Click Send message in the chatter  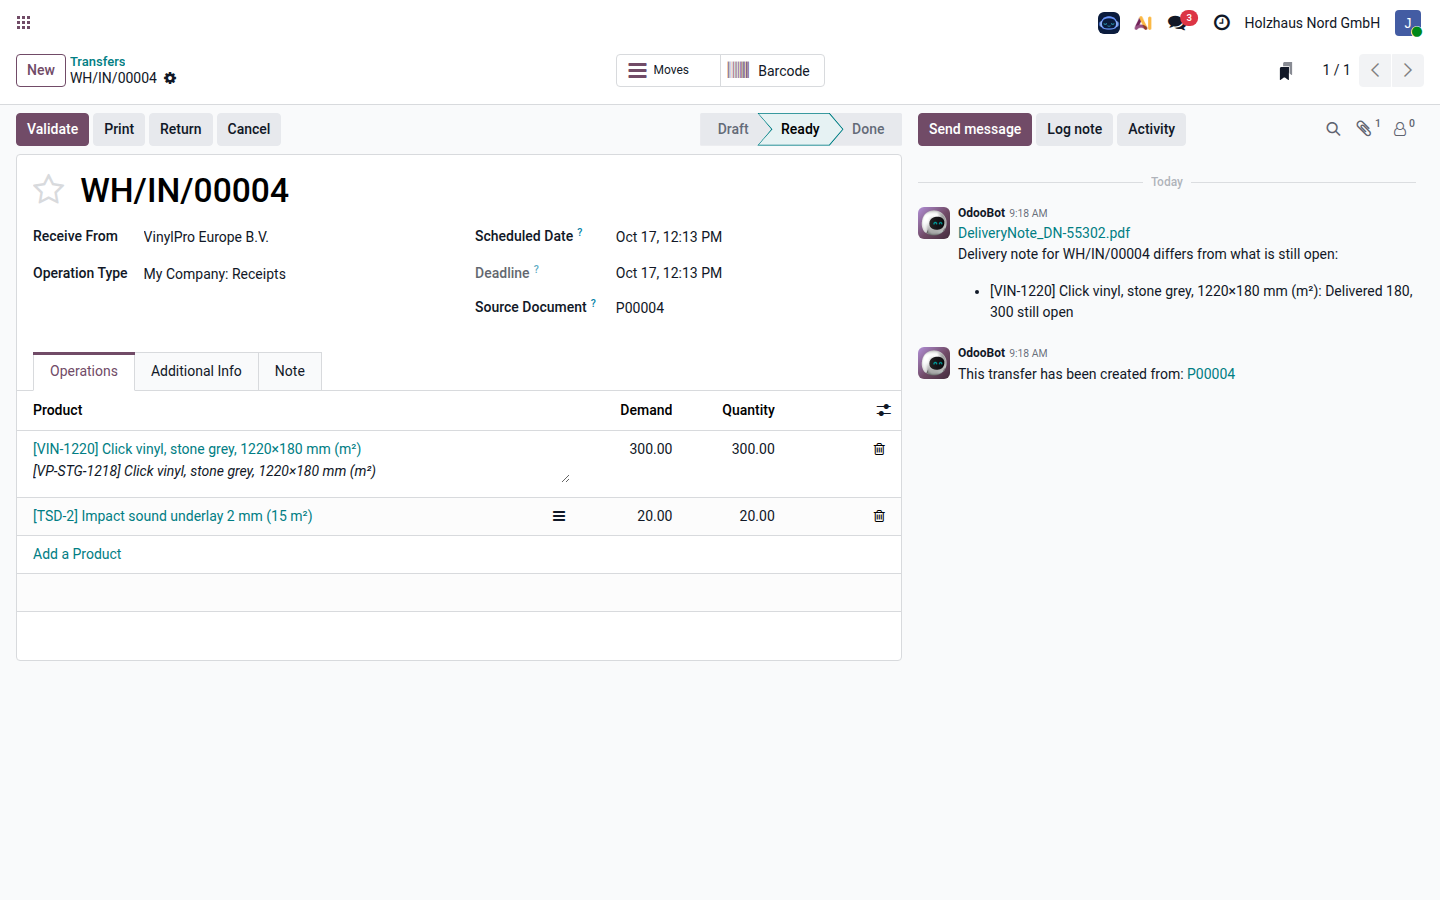975,129
